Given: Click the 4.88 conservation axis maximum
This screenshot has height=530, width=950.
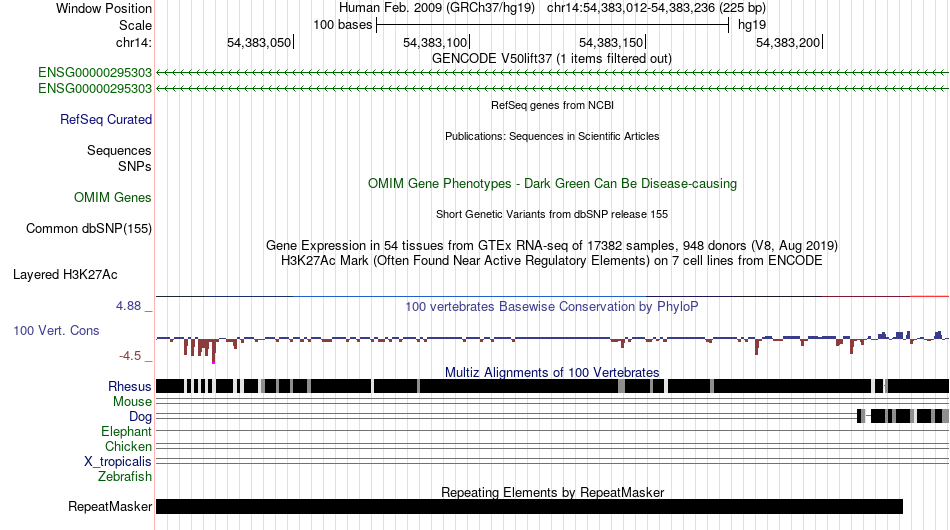Looking at the screenshot, I should [x=128, y=306].
